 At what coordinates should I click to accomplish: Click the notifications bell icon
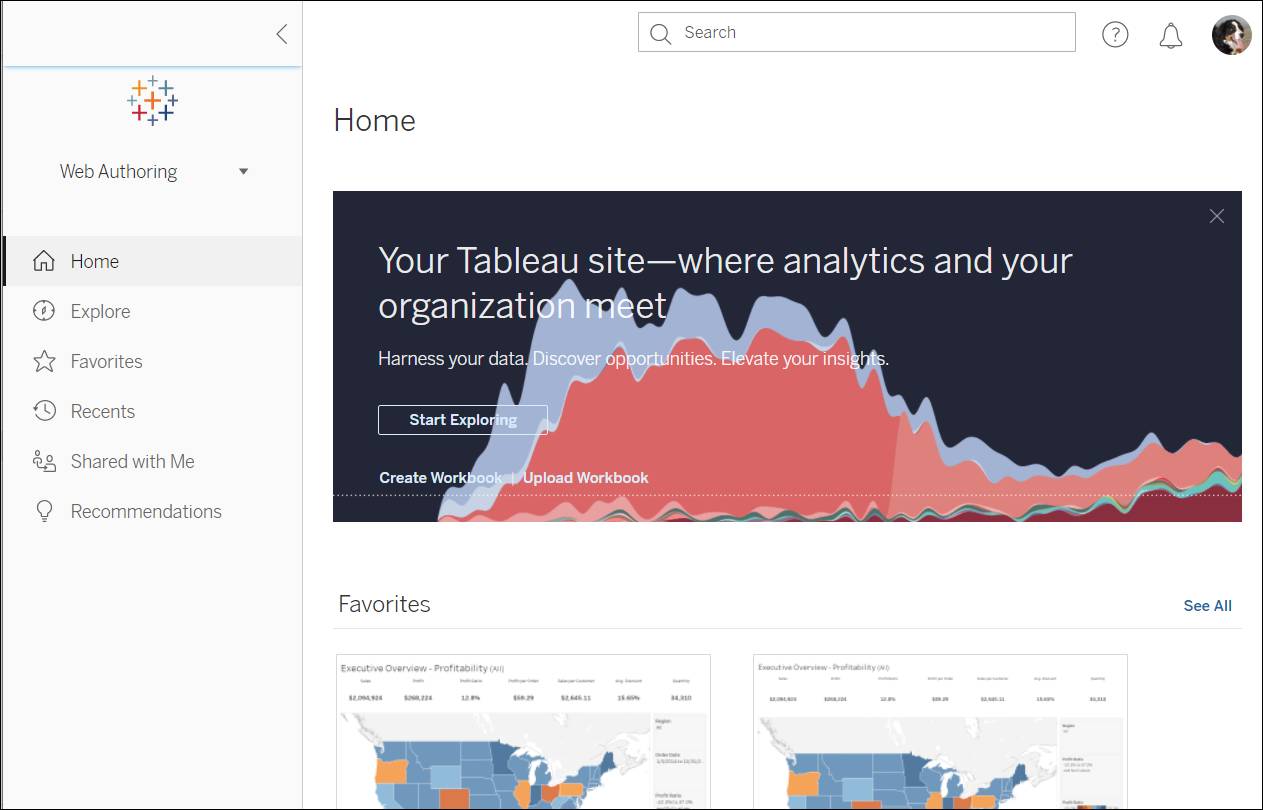pos(1170,33)
